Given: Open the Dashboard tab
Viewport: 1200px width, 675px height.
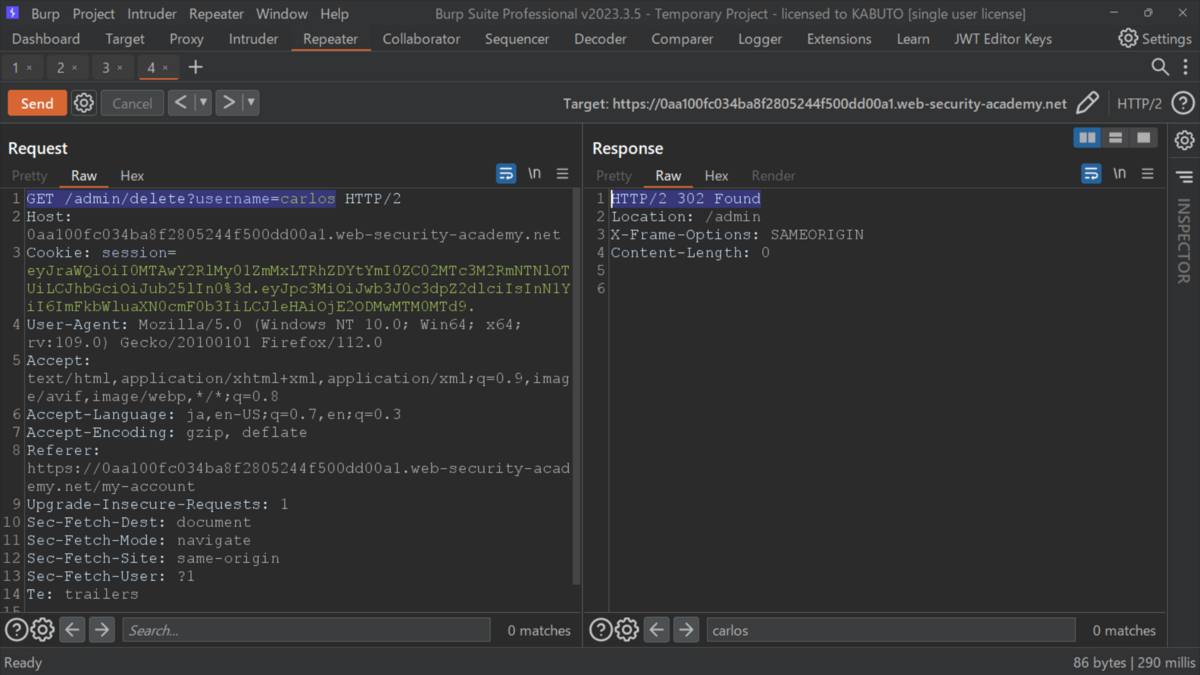Looking at the screenshot, I should coord(46,39).
